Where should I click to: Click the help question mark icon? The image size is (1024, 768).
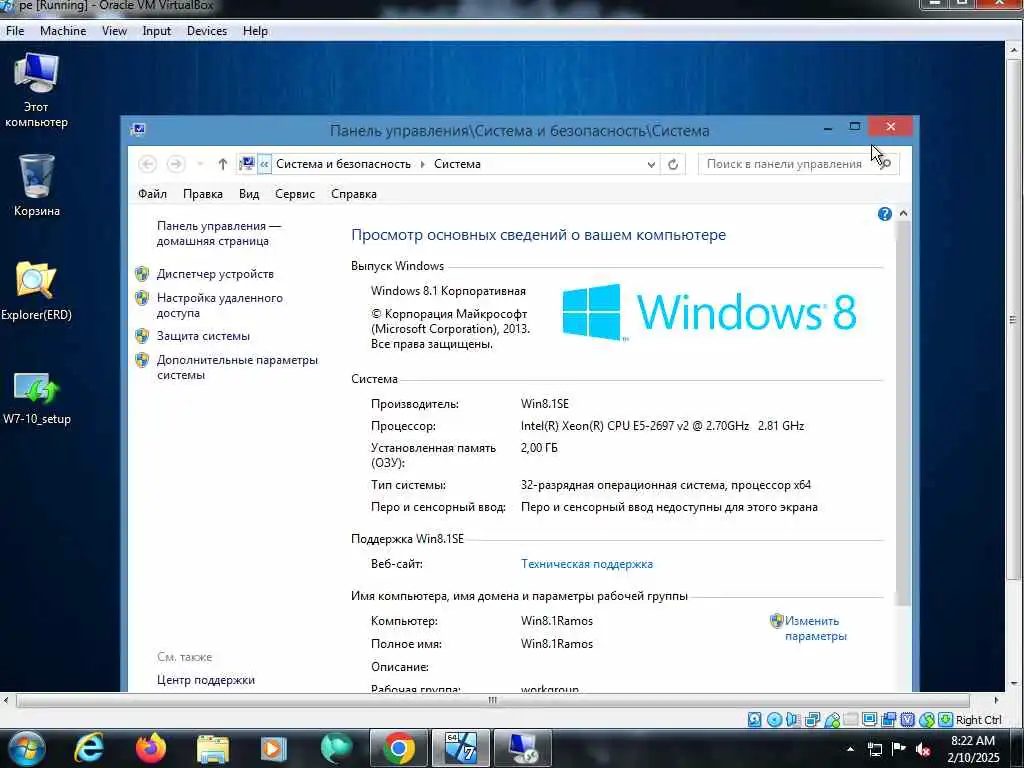pos(885,214)
